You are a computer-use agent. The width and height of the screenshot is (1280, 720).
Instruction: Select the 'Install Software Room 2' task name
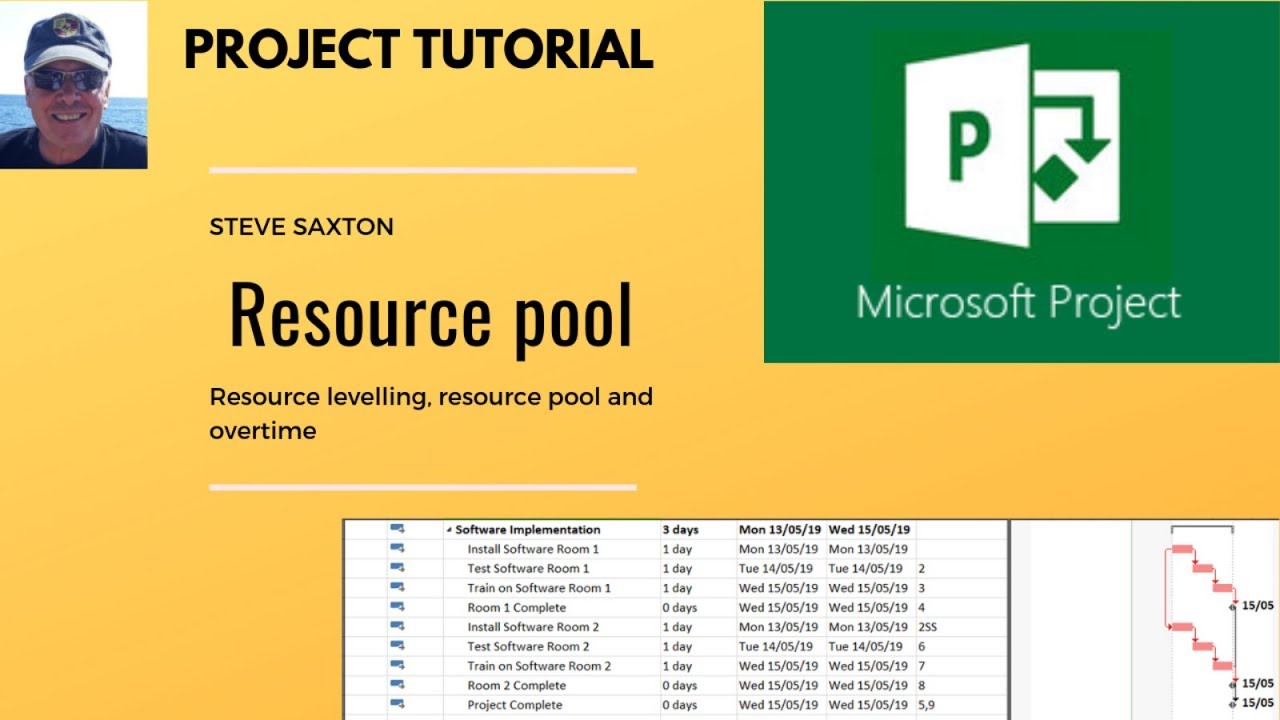pyautogui.click(x=533, y=627)
